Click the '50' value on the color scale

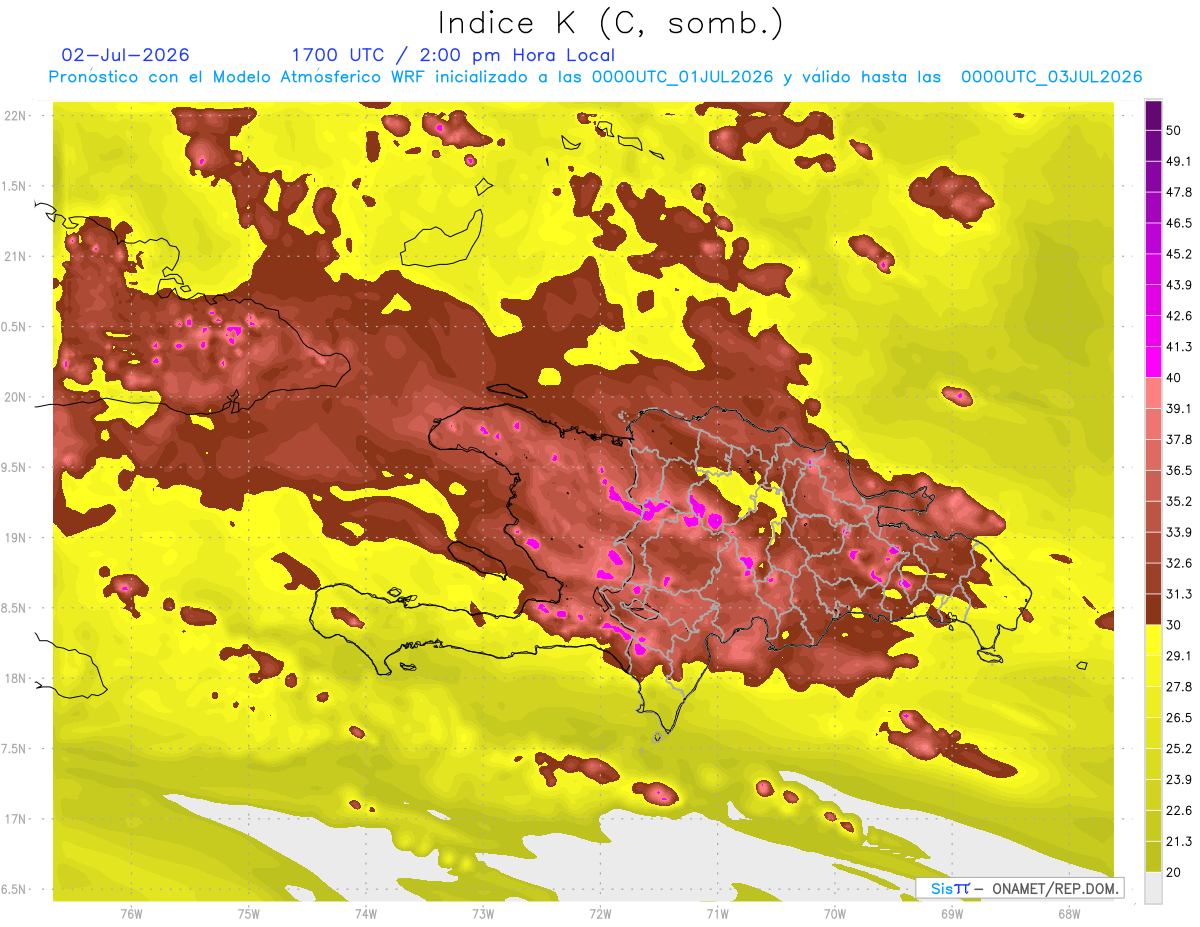coord(1174,130)
